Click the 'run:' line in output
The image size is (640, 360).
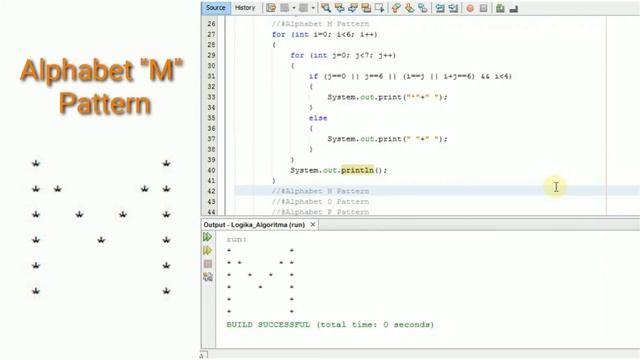[237, 240]
